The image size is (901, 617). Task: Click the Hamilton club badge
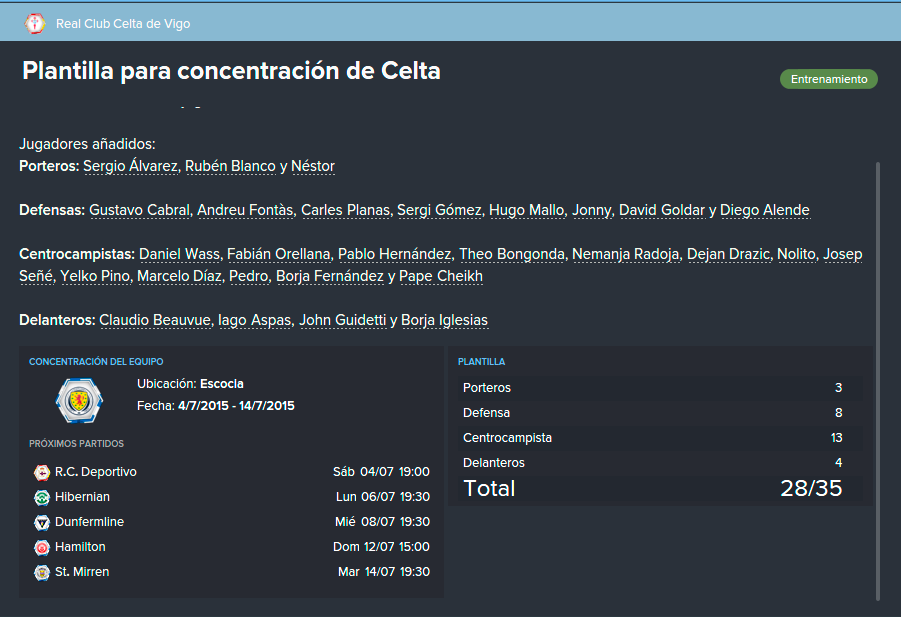42,547
